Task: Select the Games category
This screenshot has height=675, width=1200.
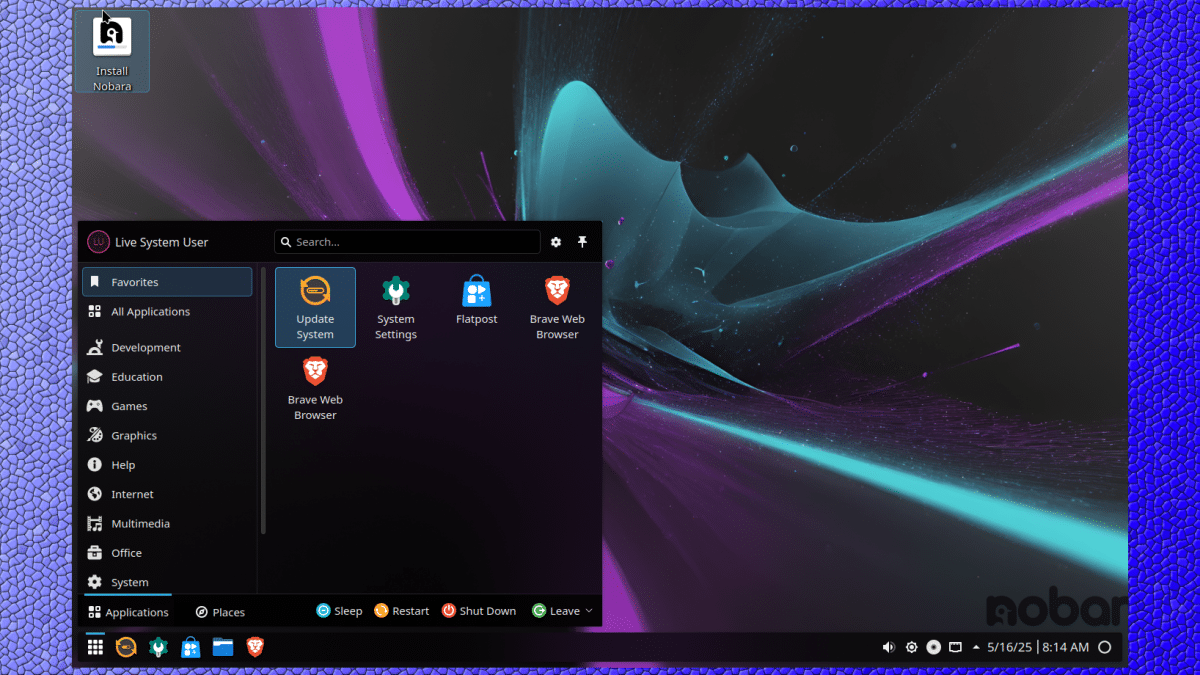Action: click(129, 406)
